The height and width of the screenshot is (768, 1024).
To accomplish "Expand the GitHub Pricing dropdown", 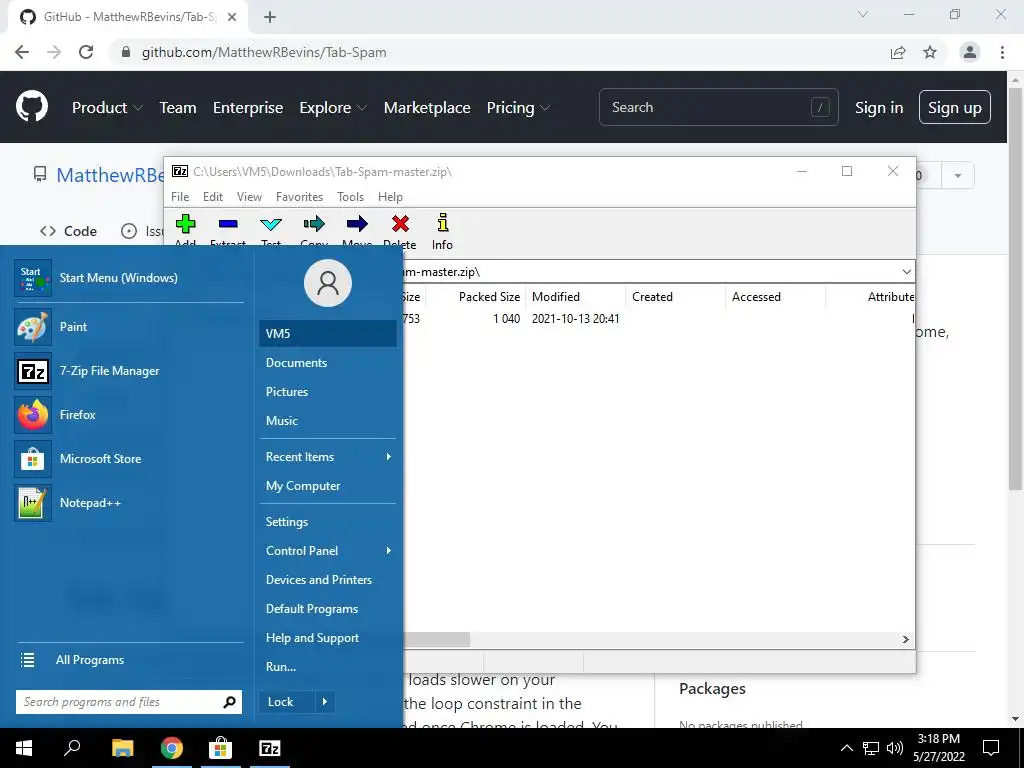I will pos(518,108).
